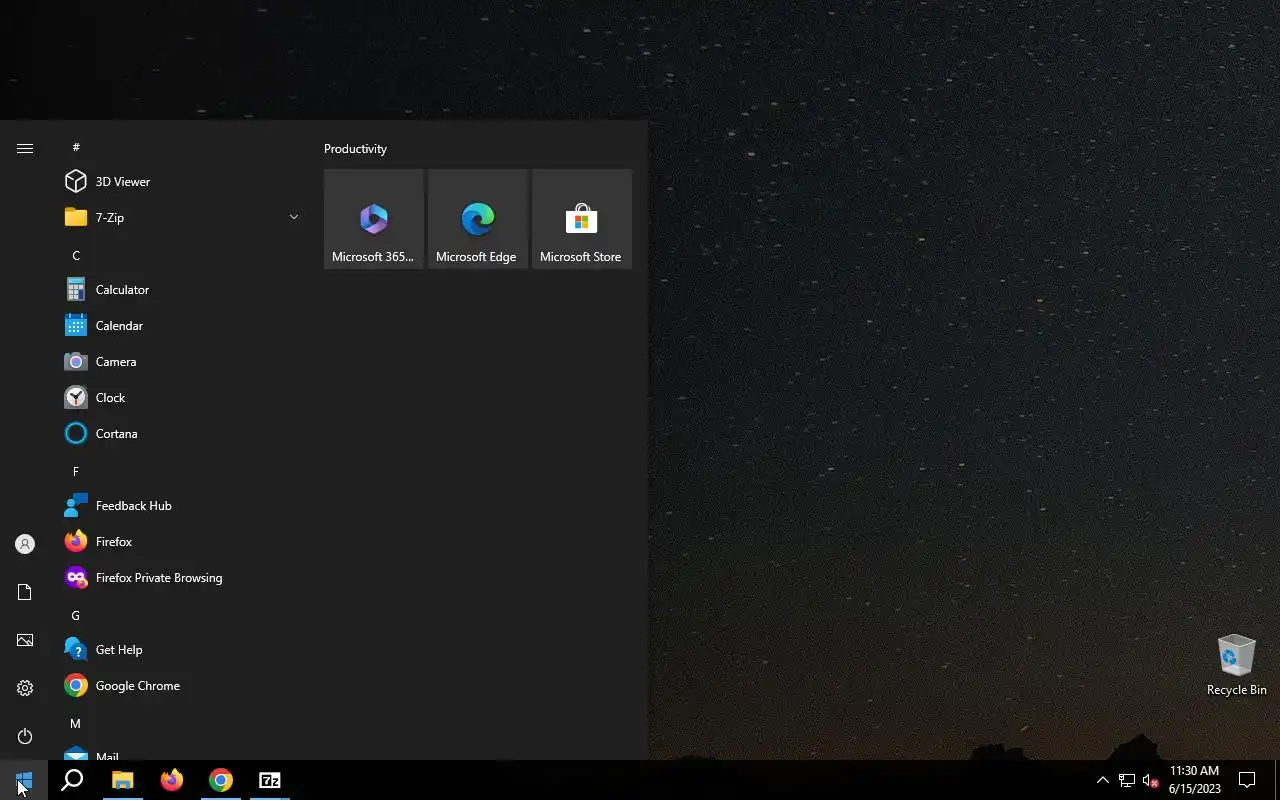The height and width of the screenshot is (800, 1280).
Task: Open the user account icon in Start
Action: click(25, 544)
